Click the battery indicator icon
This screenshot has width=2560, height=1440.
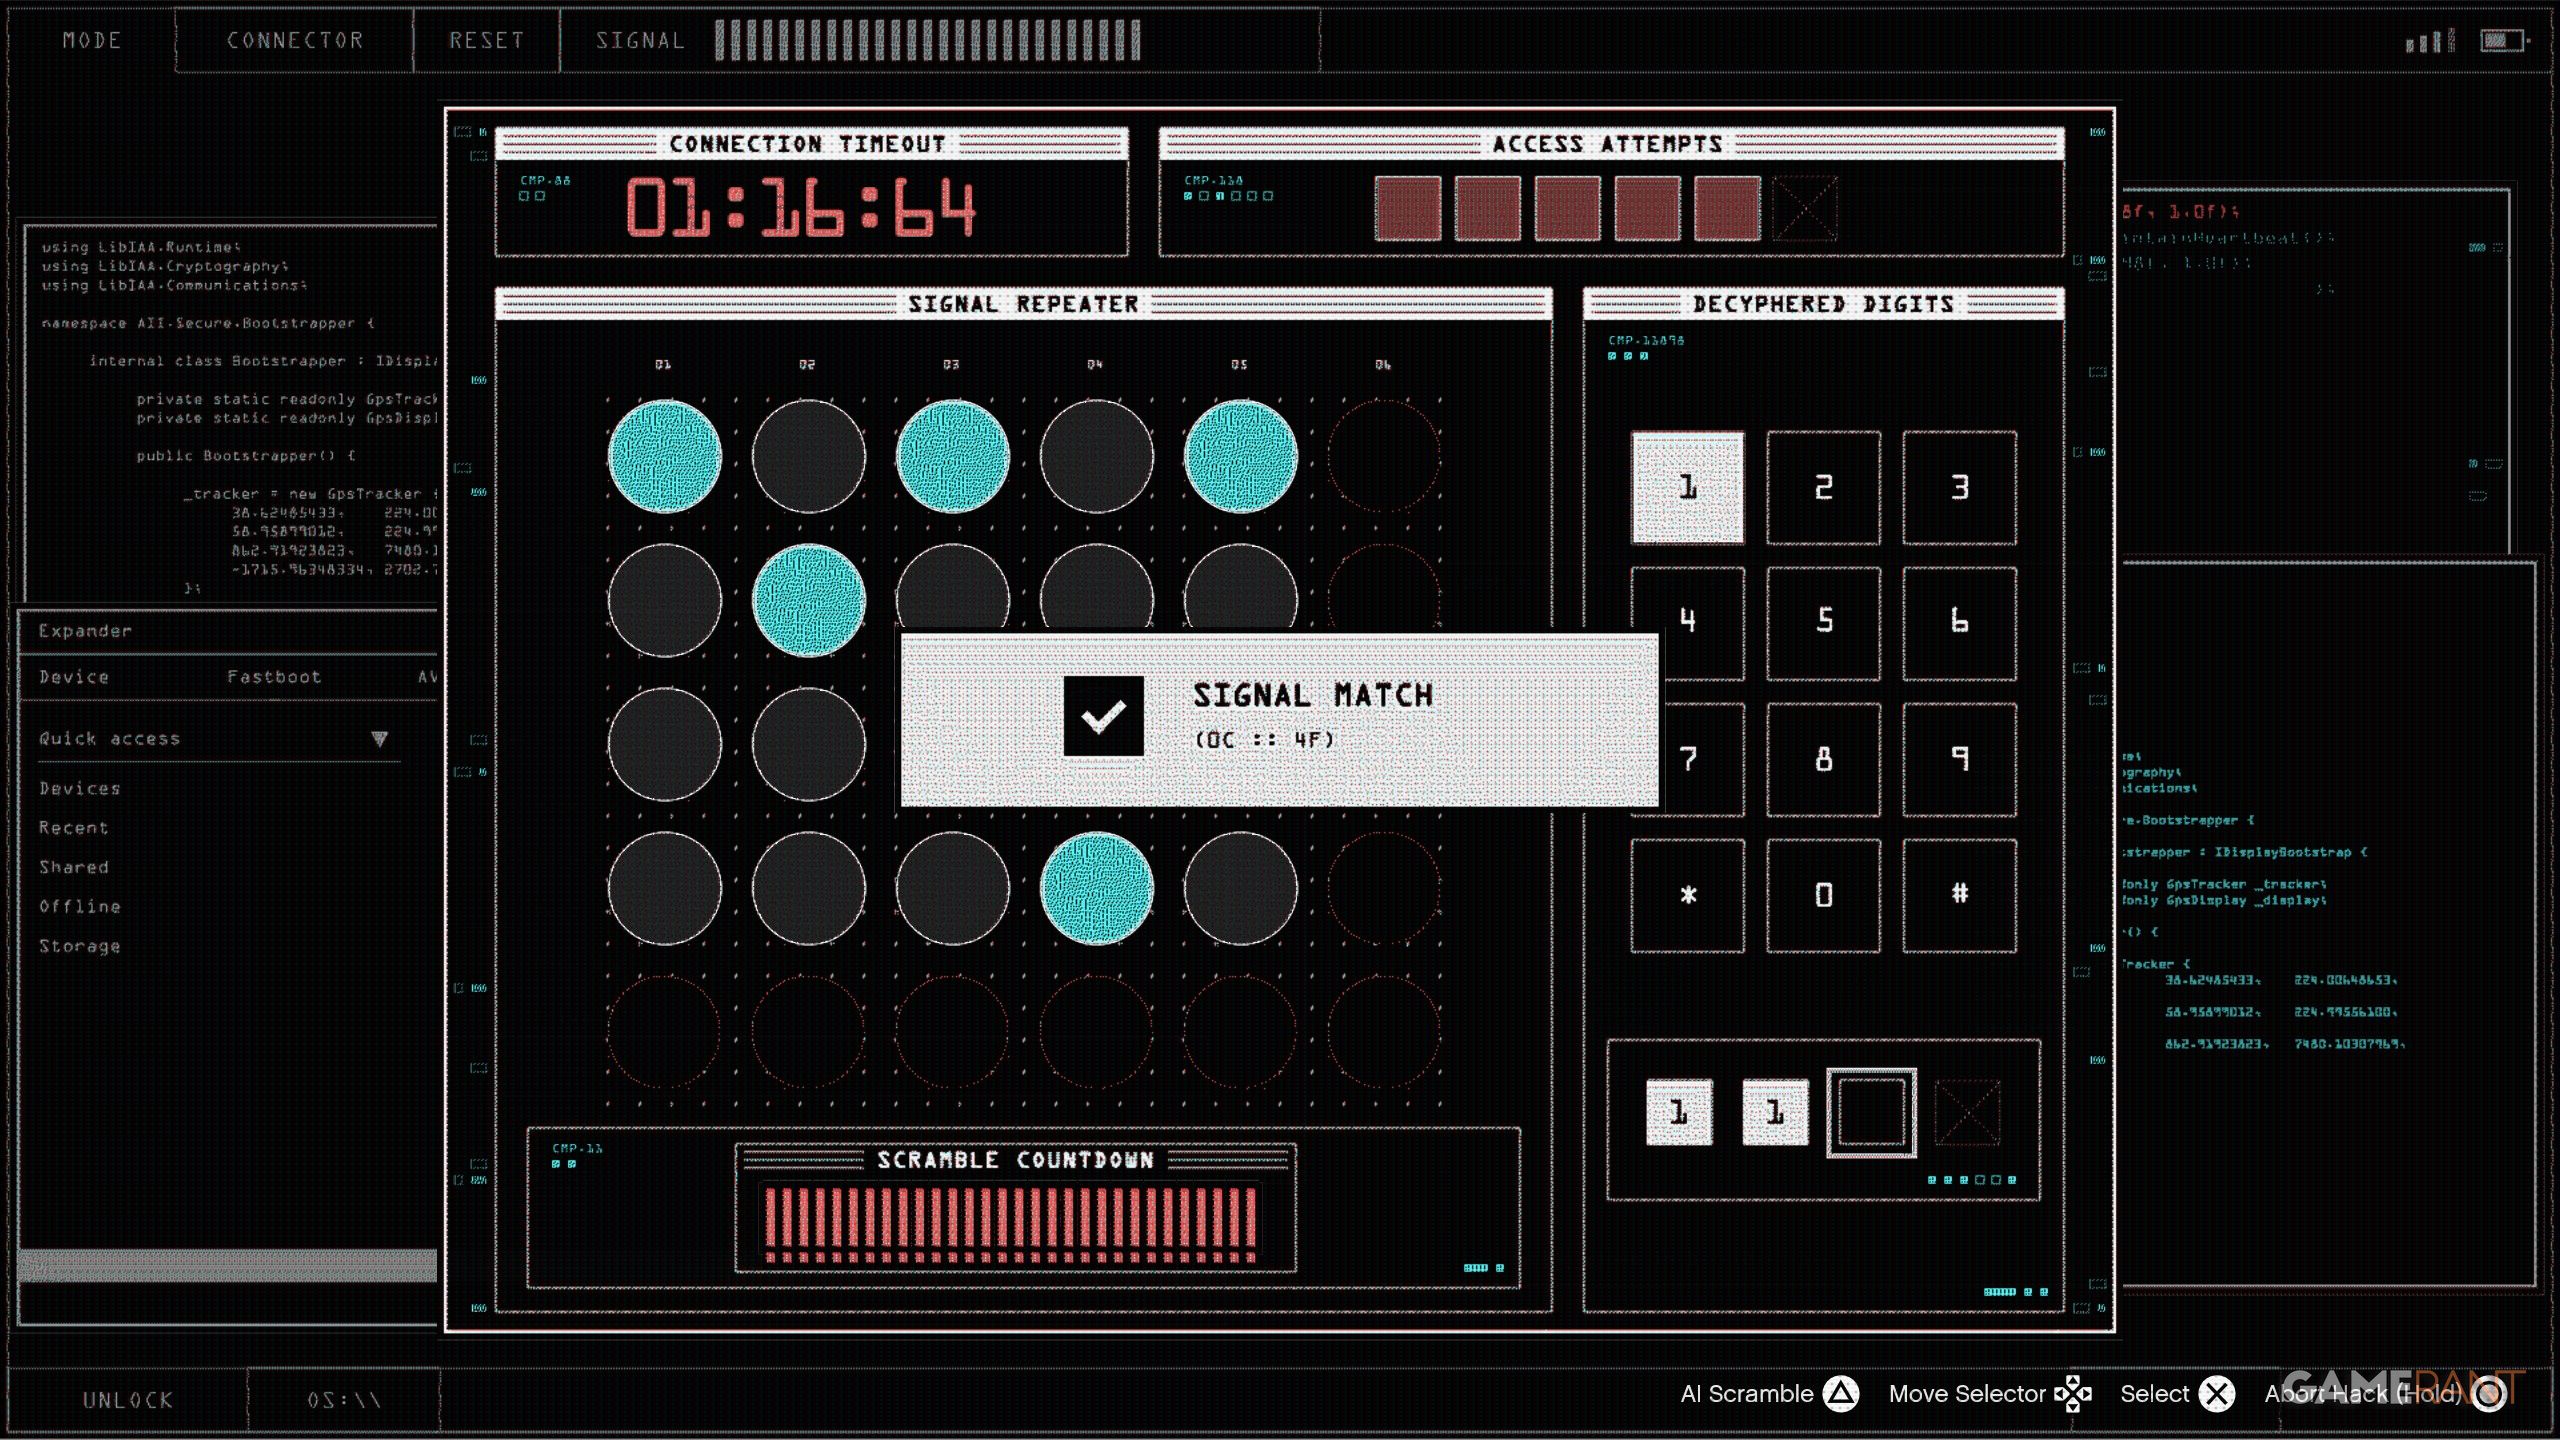pyautogui.click(x=2504, y=41)
